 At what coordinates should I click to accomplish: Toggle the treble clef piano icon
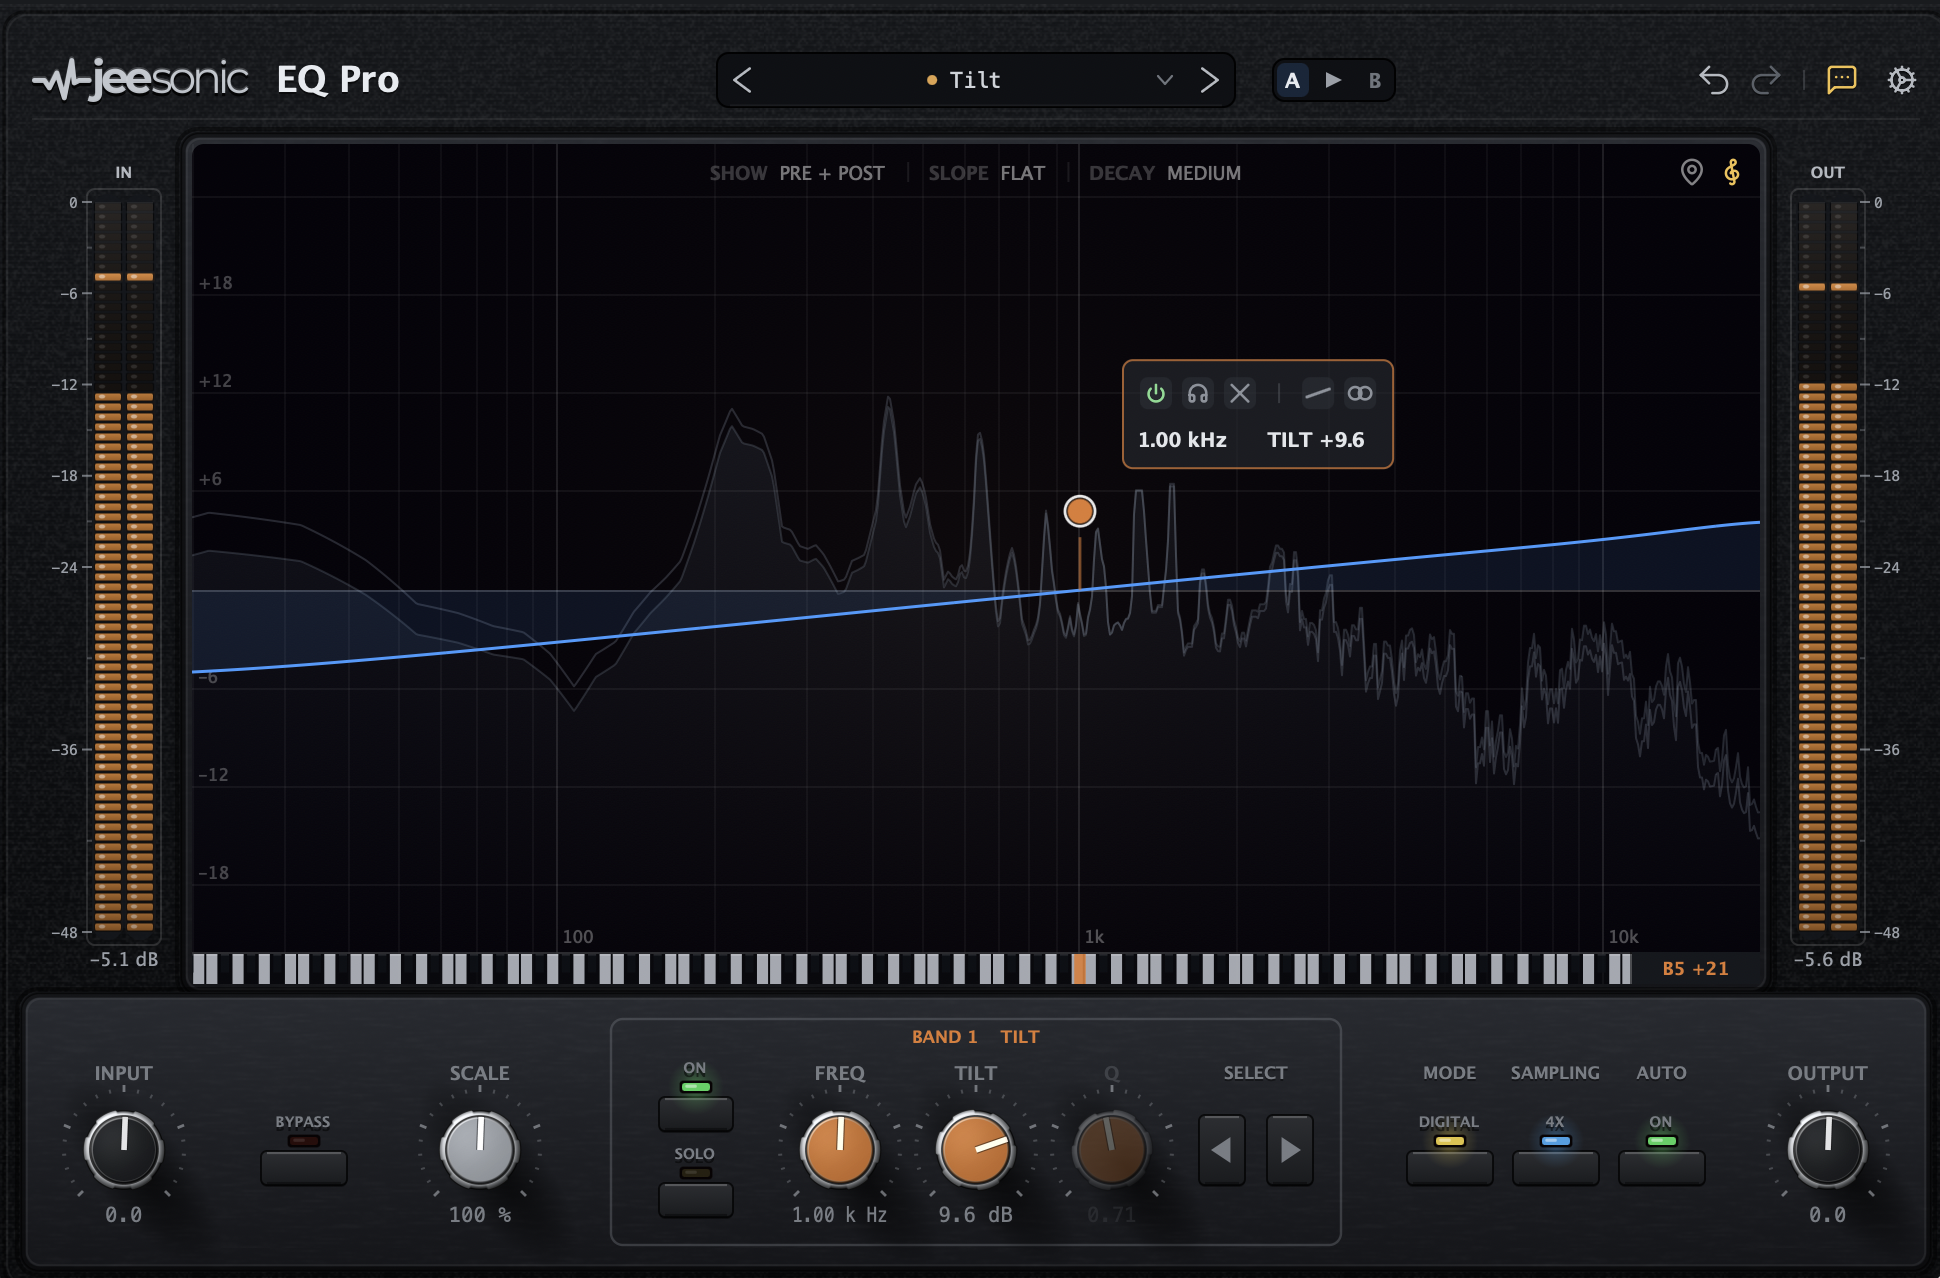(1732, 172)
